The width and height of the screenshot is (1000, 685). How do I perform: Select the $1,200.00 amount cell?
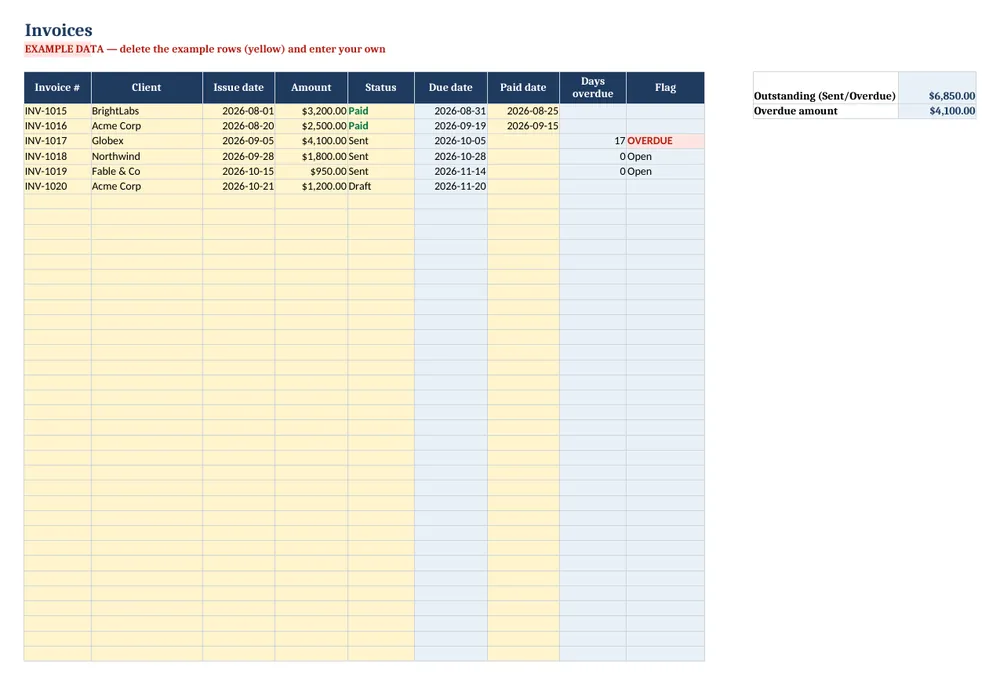[311, 186]
